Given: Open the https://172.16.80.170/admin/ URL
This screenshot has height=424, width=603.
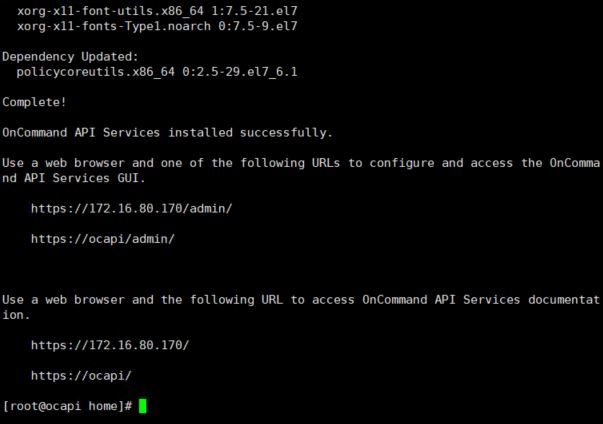Looking at the screenshot, I should click(x=132, y=208).
